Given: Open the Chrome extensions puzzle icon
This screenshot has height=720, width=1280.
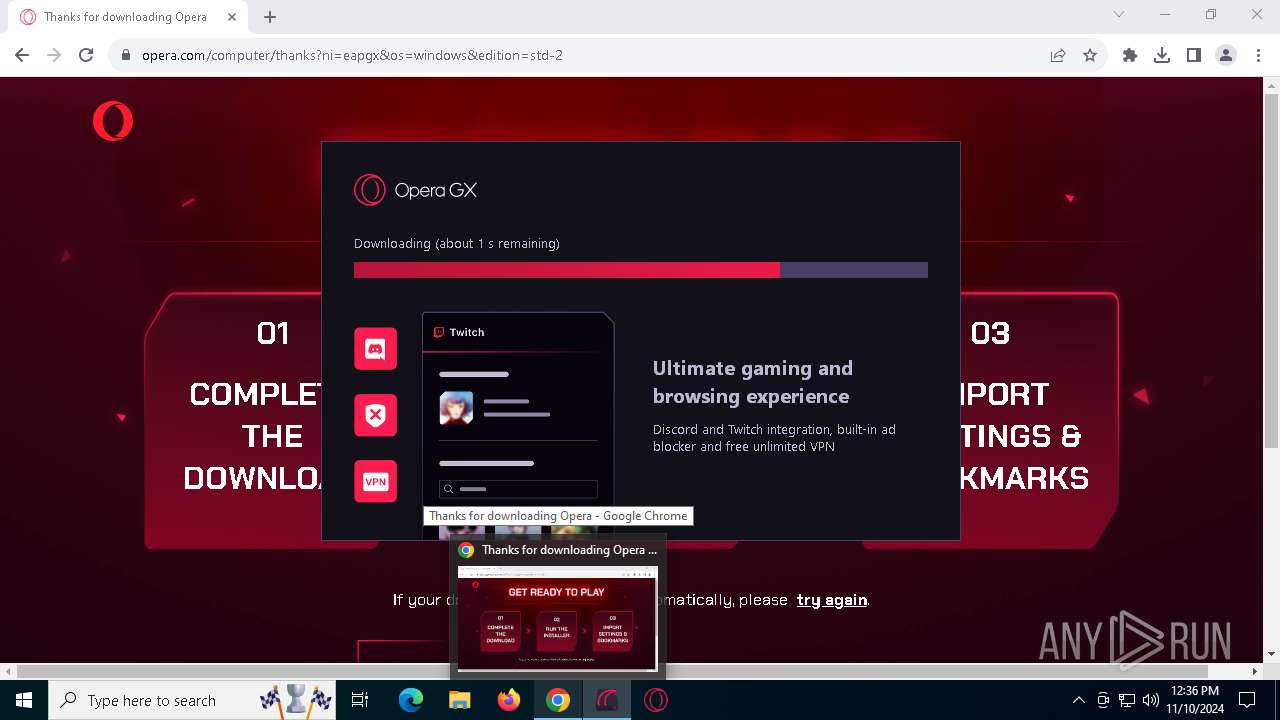Looking at the screenshot, I should [1130, 55].
